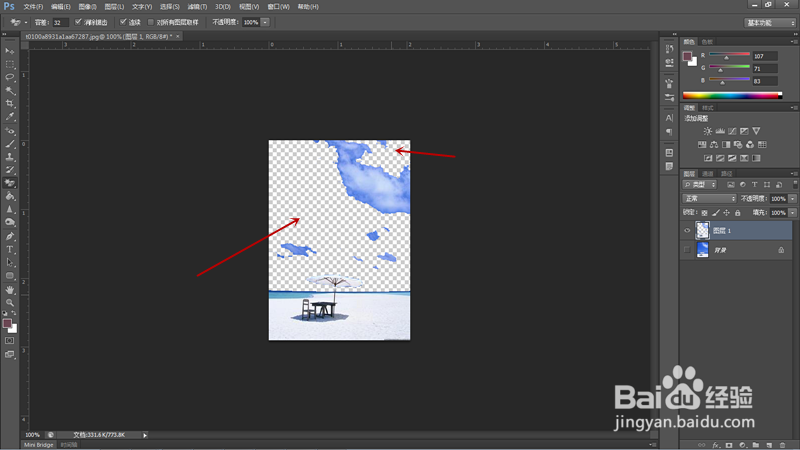The height and width of the screenshot is (450, 800).
Task: Select the Rectangular Marquee tool
Action: [x=10, y=64]
